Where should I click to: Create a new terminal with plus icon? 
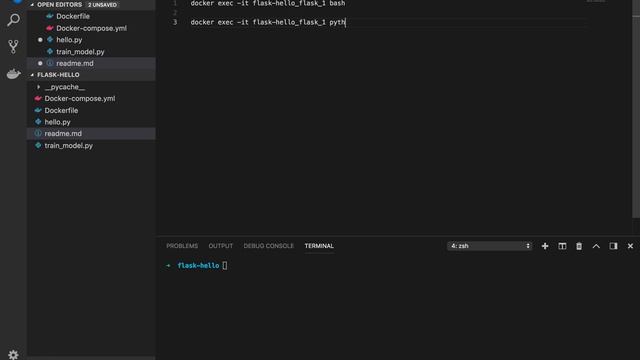(544, 246)
